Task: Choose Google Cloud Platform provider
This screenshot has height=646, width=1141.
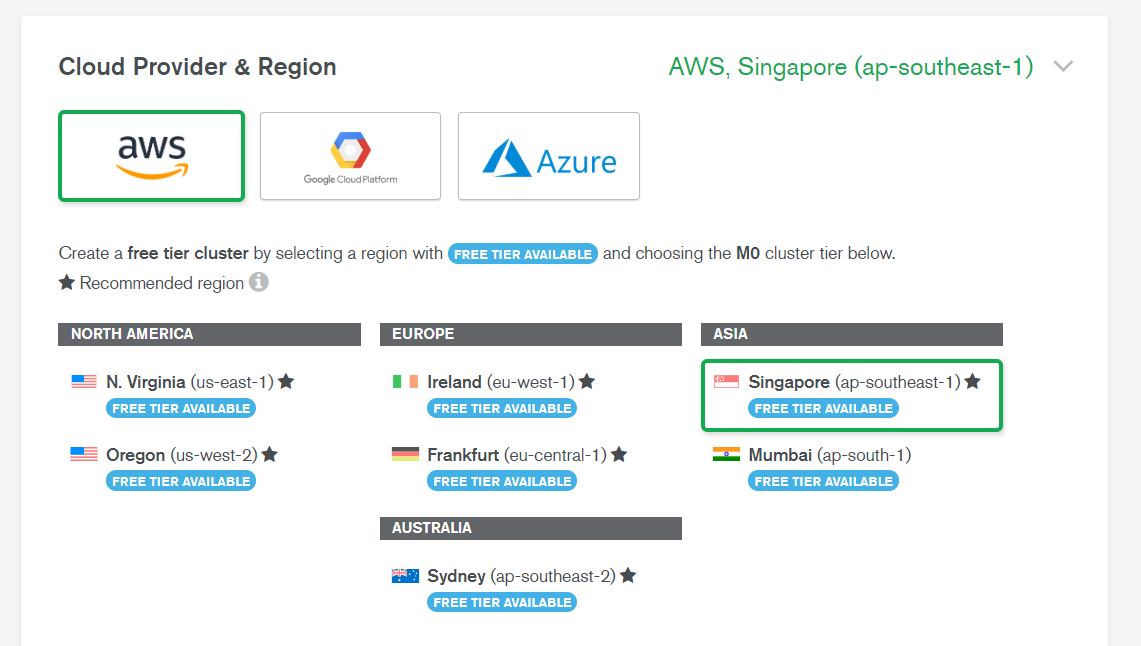Action: (x=350, y=156)
